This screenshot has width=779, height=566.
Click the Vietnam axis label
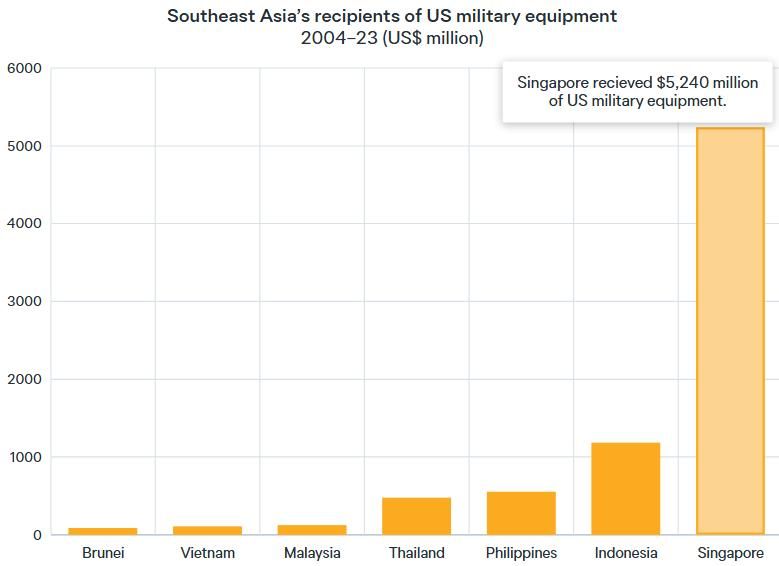pos(208,553)
